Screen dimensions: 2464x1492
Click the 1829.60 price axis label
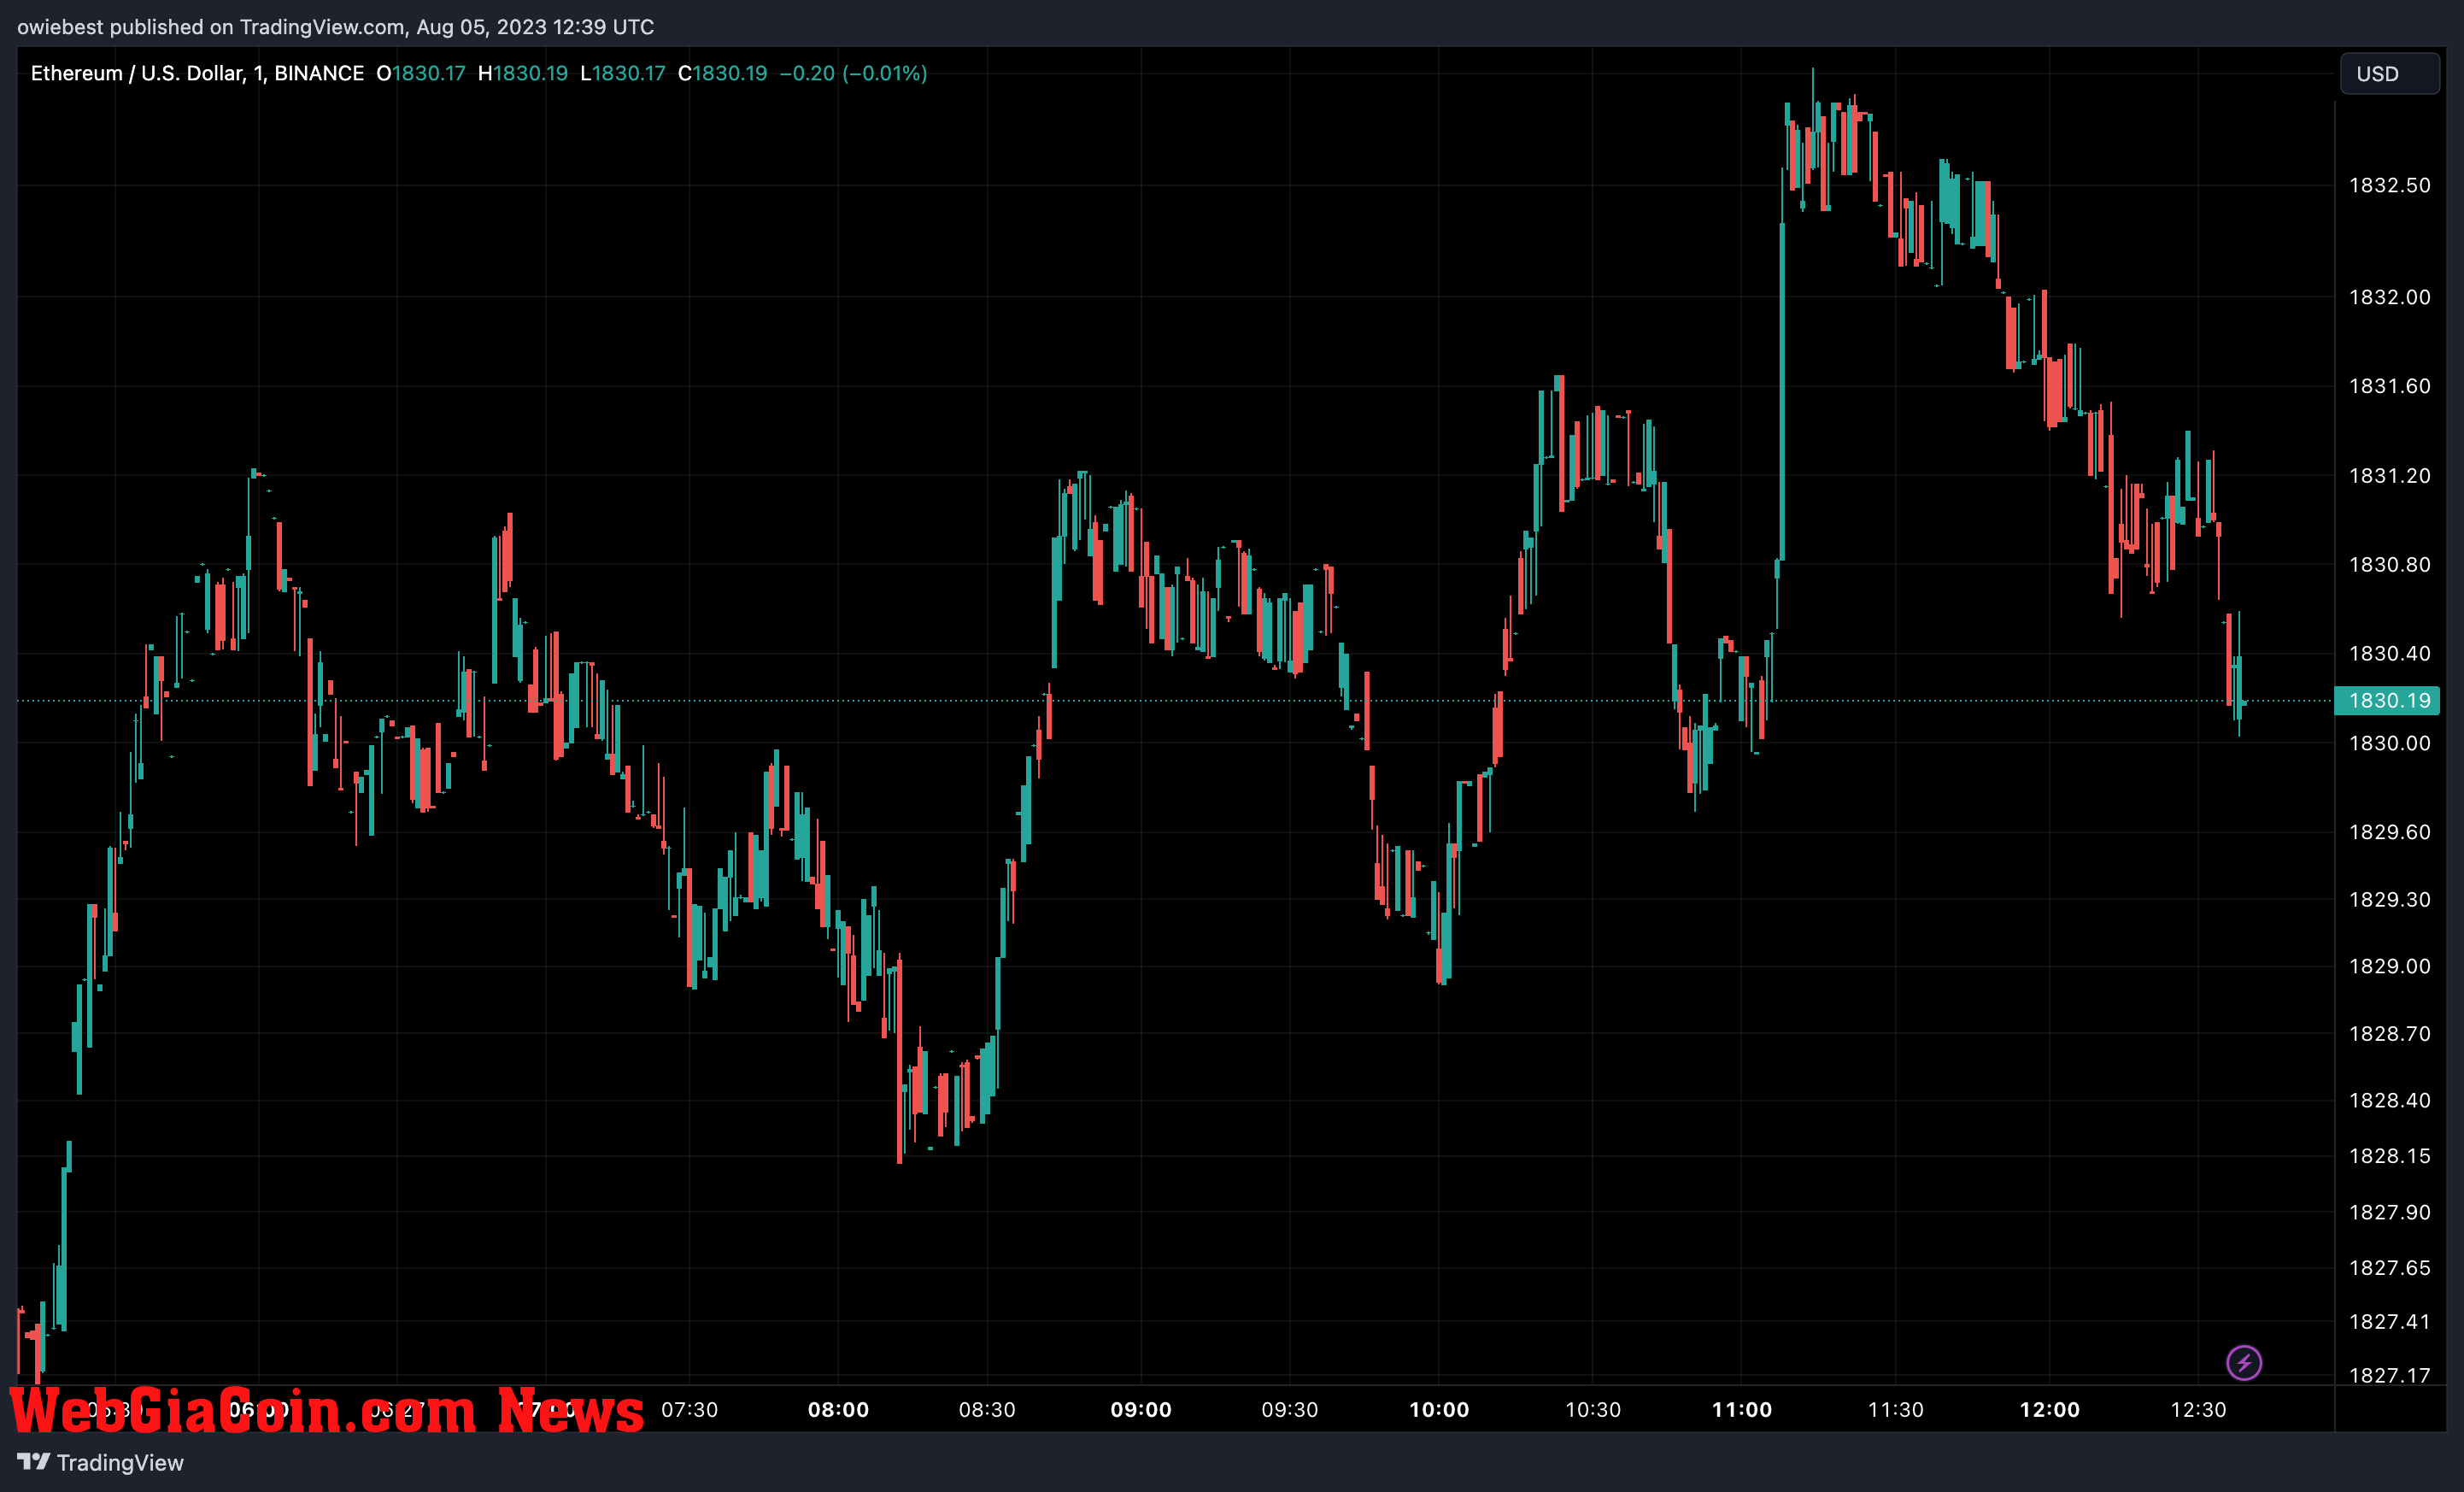(x=2389, y=832)
